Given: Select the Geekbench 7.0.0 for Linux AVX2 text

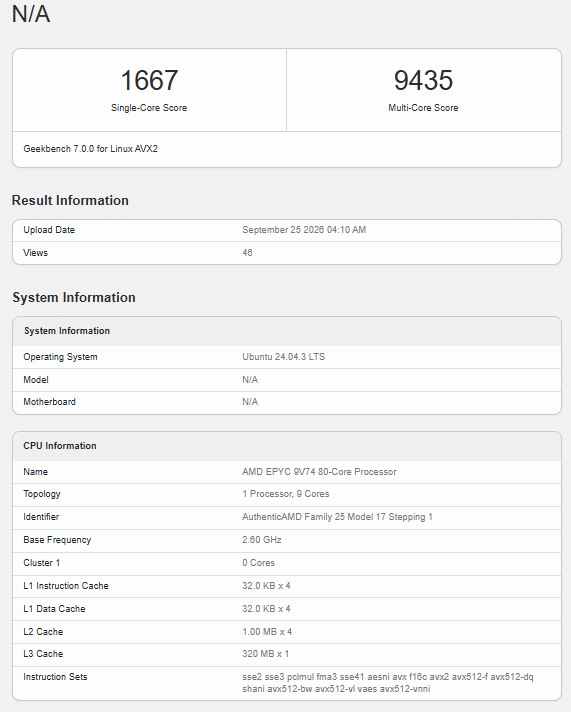Looking at the screenshot, I should tap(90, 149).
